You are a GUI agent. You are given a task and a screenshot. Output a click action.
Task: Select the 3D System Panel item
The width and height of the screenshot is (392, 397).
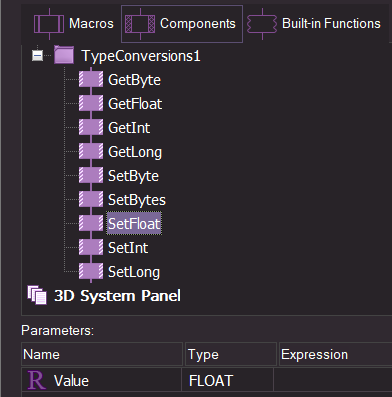click(117, 296)
